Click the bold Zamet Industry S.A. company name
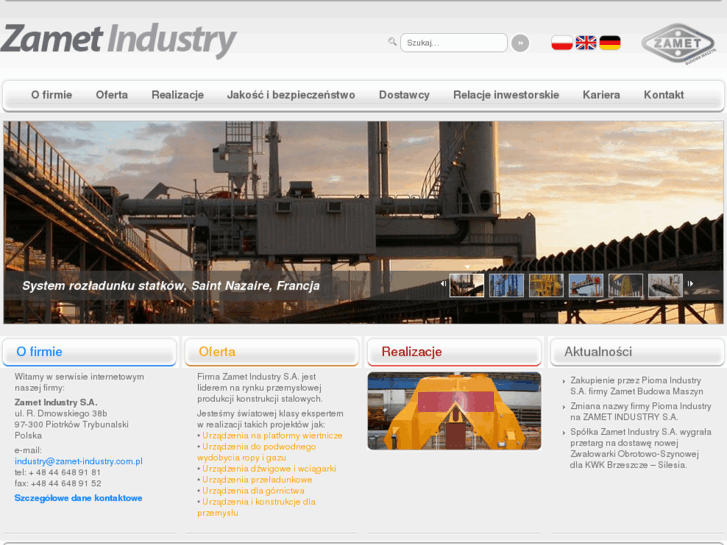The width and height of the screenshot is (727, 545). coord(56,402)
